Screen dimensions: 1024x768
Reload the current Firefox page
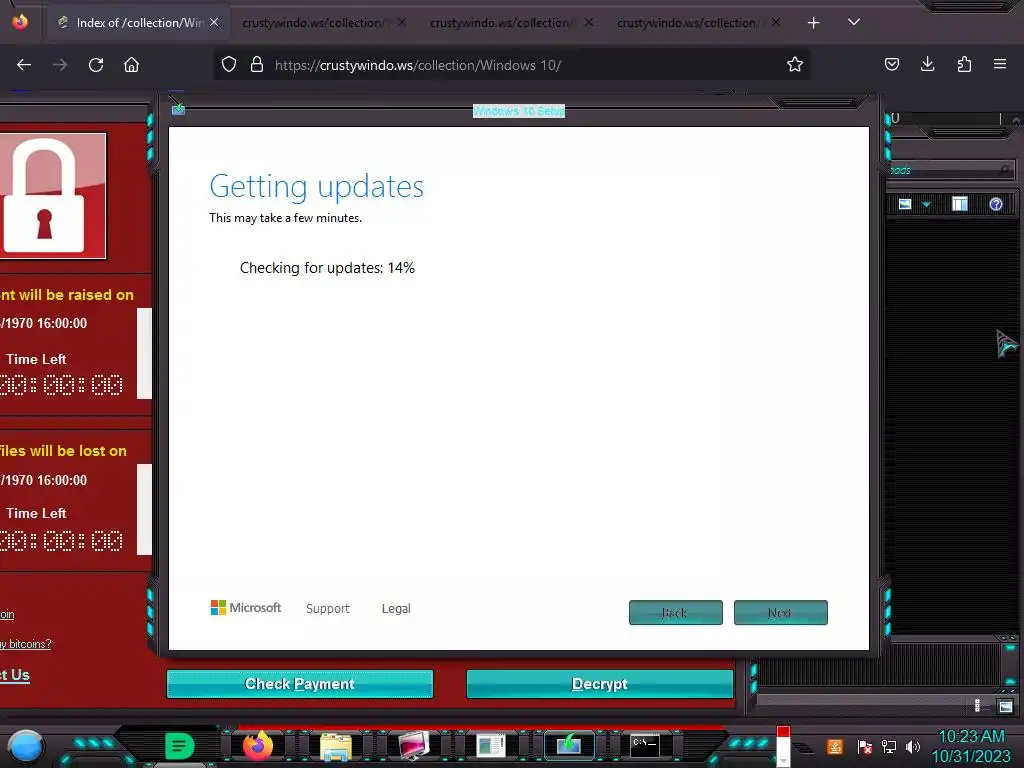(x=96, y=65)
